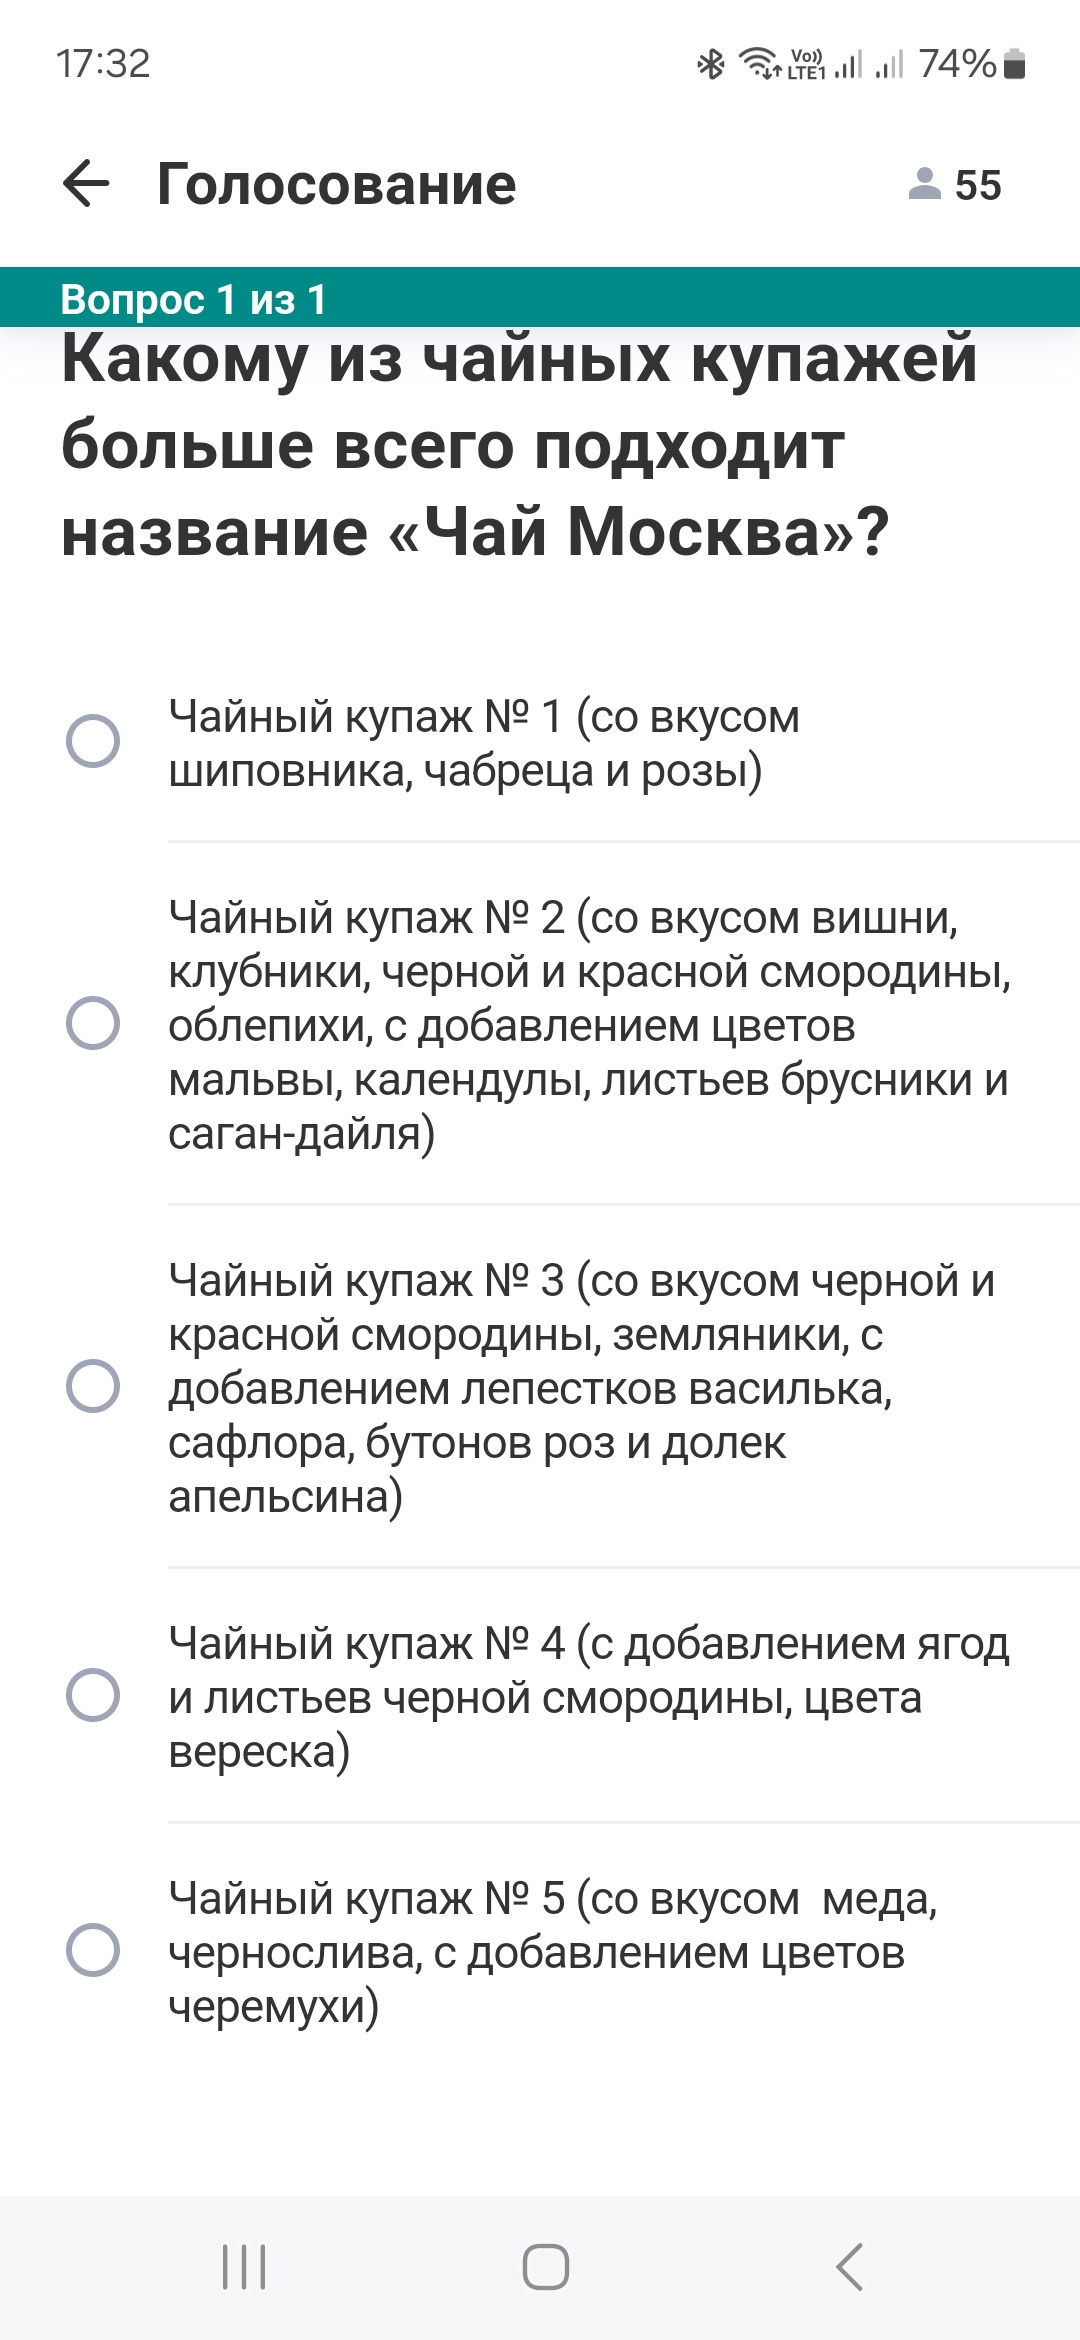This screenshot has height=2340, width=1080.
Task: Tap the Голосование page title
Action: pyautogui.click(x=336, y=185)
